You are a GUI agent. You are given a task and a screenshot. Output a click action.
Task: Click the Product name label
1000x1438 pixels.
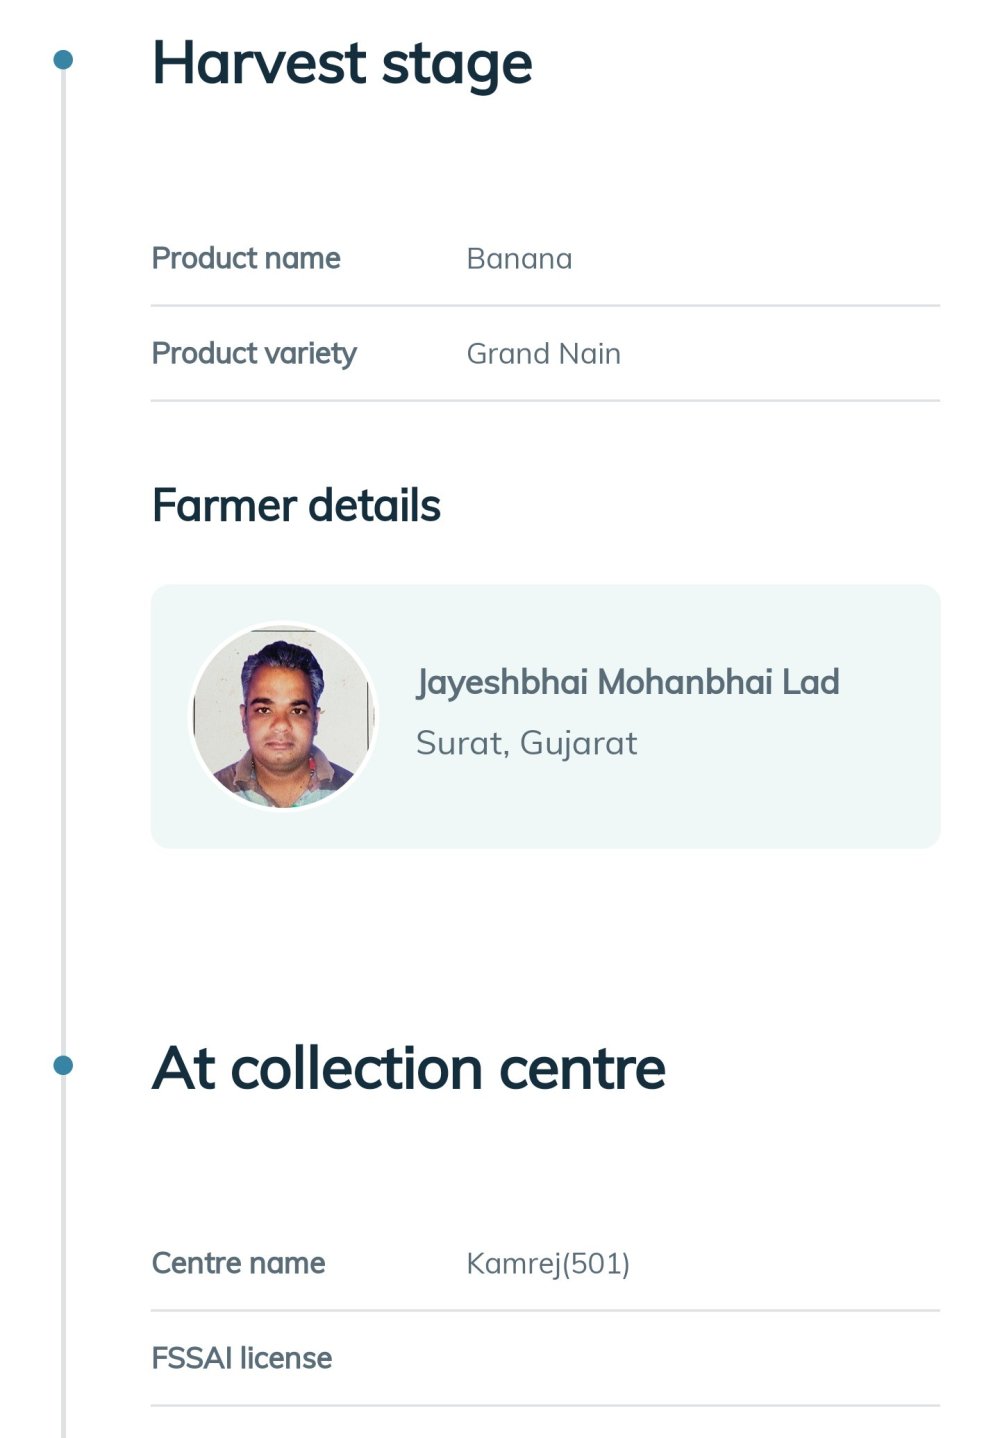click(x=246, y=258)
